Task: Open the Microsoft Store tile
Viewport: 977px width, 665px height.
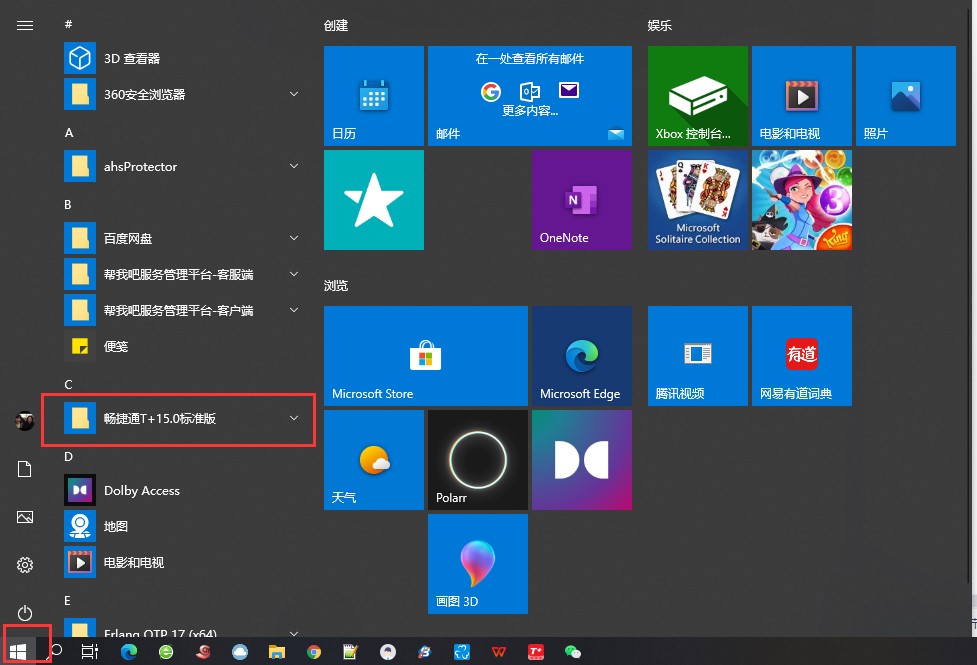Action: tap(426, 356)
